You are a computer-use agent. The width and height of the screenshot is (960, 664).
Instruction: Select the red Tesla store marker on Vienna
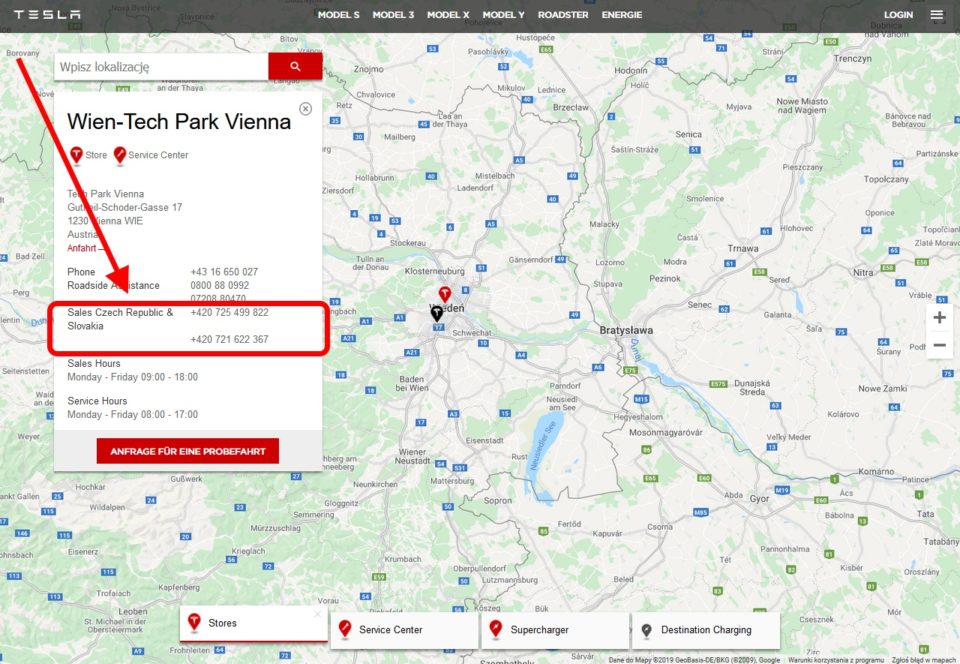(444, 295)
